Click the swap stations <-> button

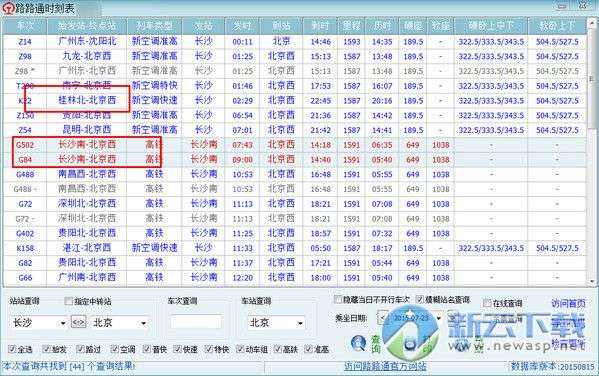78,323
